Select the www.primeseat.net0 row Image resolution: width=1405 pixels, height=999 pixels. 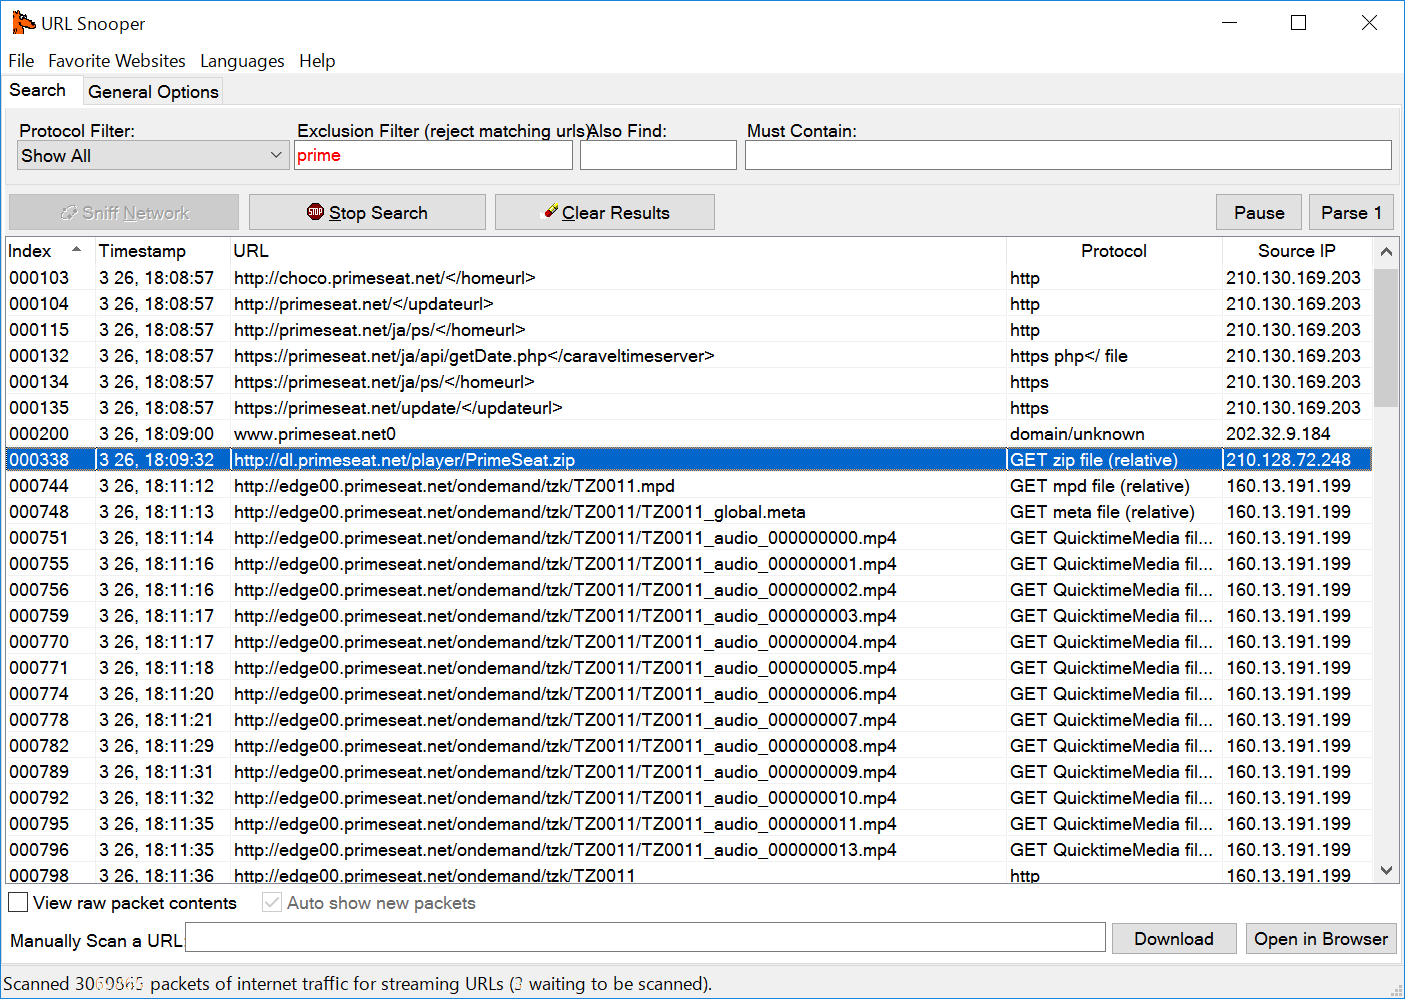pos(689,434)
